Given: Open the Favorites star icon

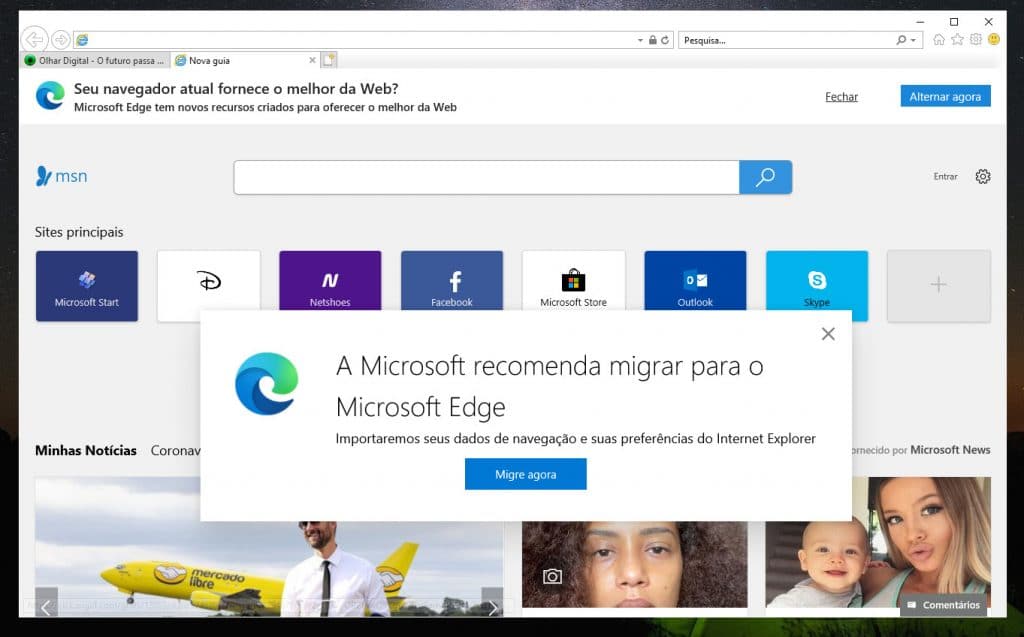Looking at the screenshot, I should pos(957,39).
